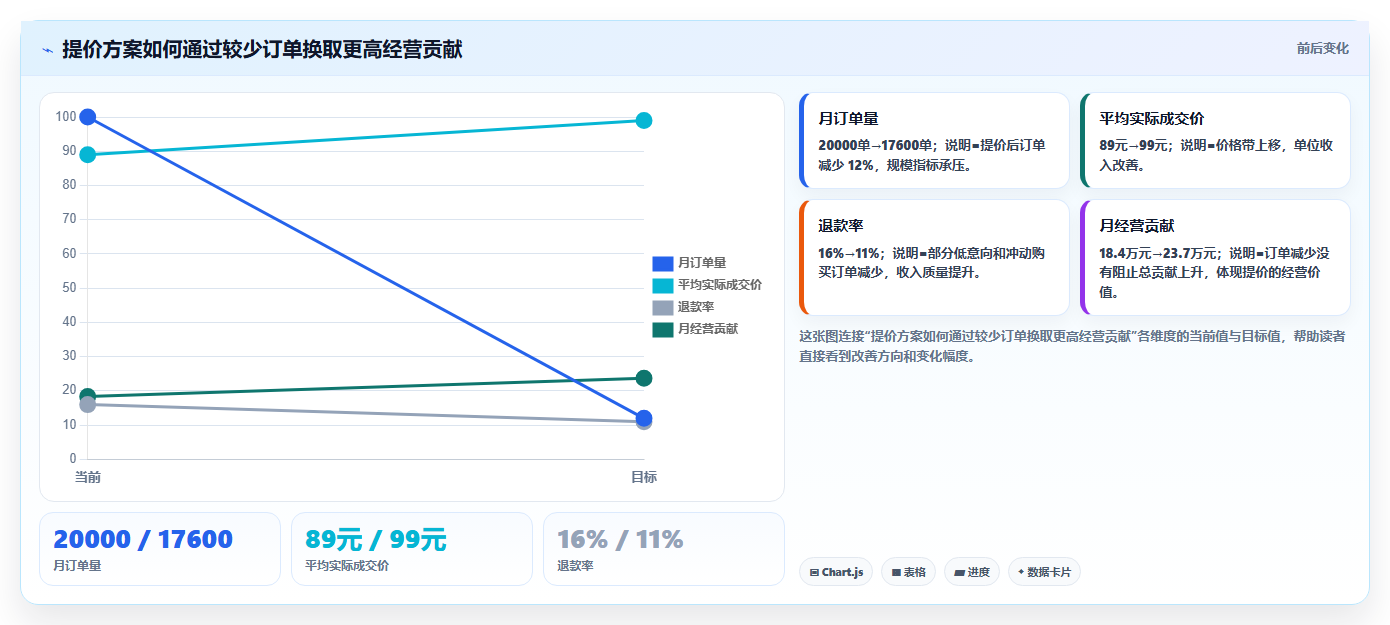Open the 月订单量 info card

(x=934, y=140)
